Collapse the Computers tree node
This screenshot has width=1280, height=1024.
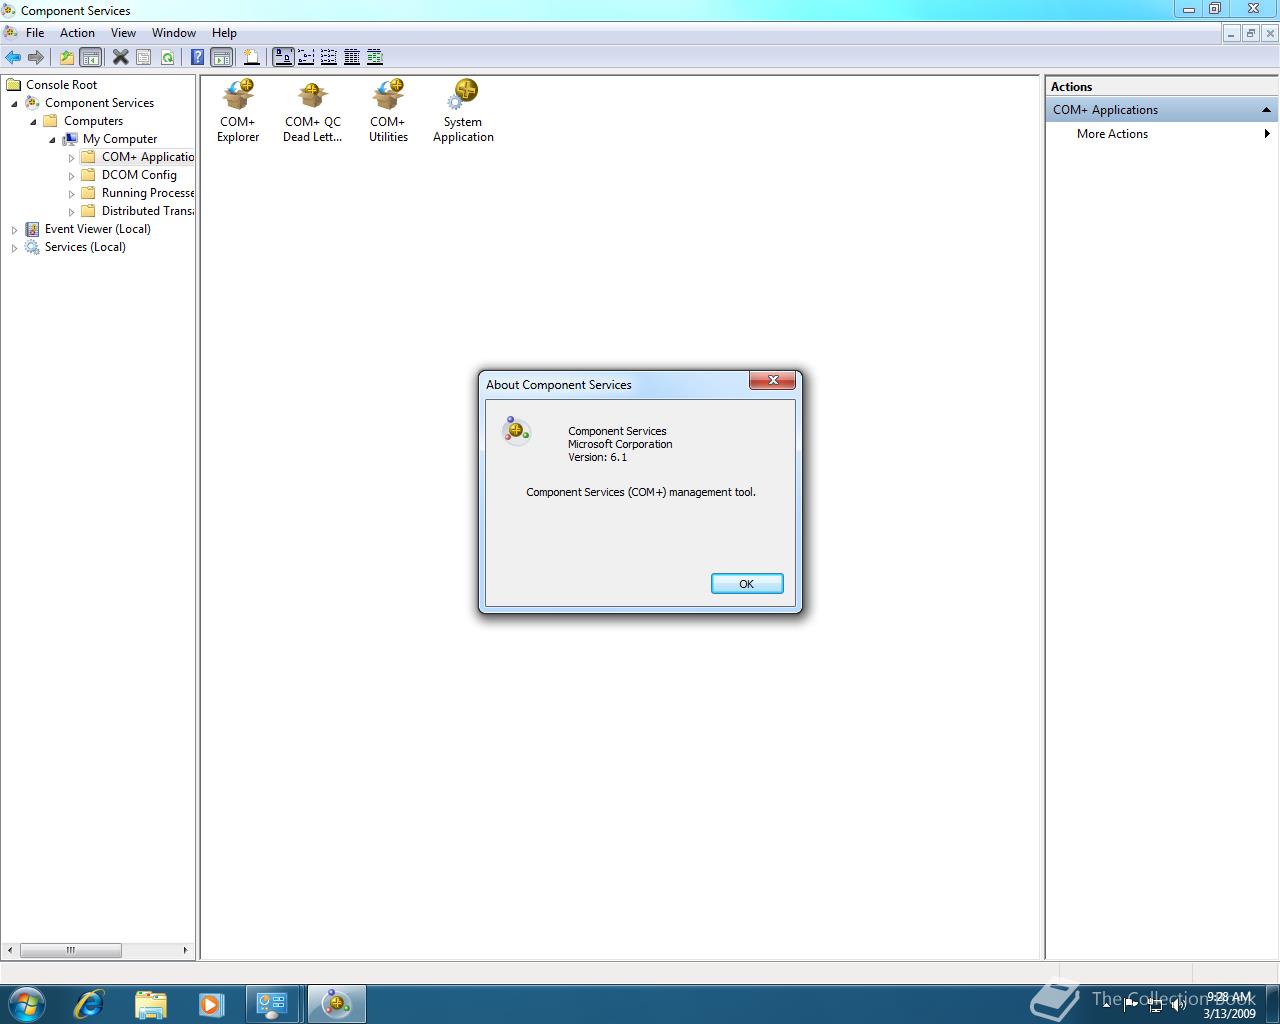33,121
